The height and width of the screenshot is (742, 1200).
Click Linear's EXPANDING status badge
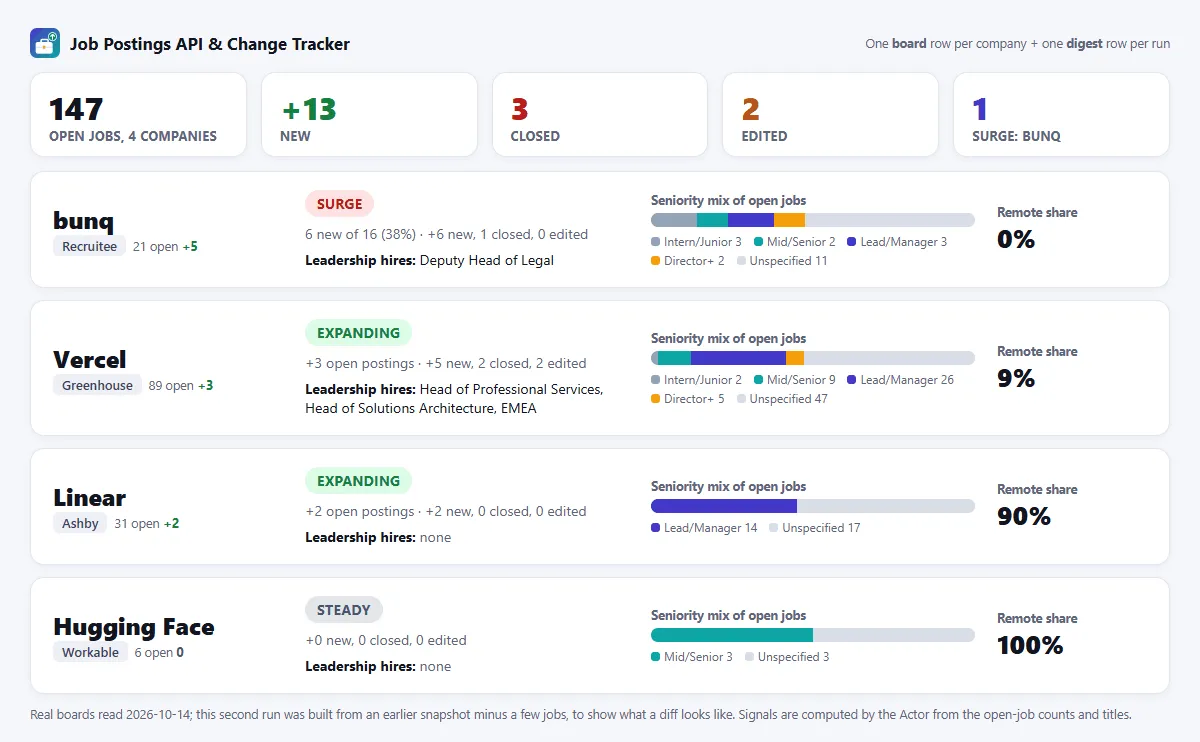[358, 481]
